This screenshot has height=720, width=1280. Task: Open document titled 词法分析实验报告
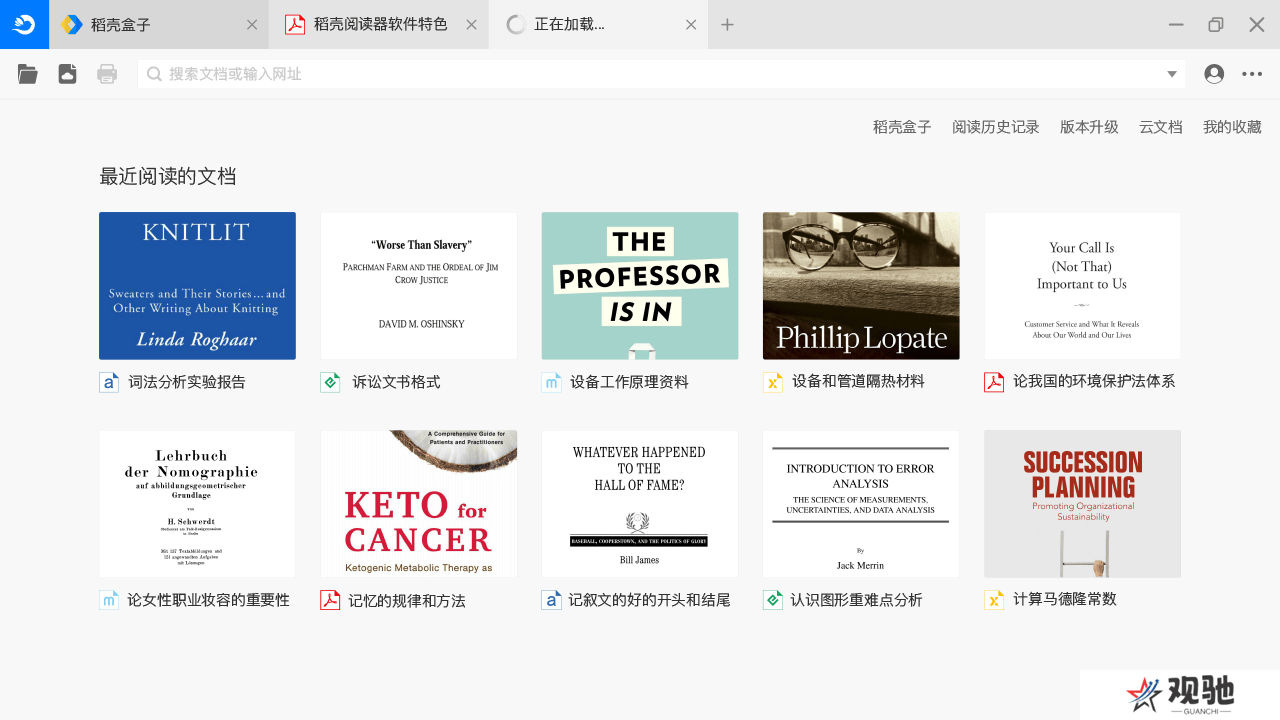[x=187, y=382]
